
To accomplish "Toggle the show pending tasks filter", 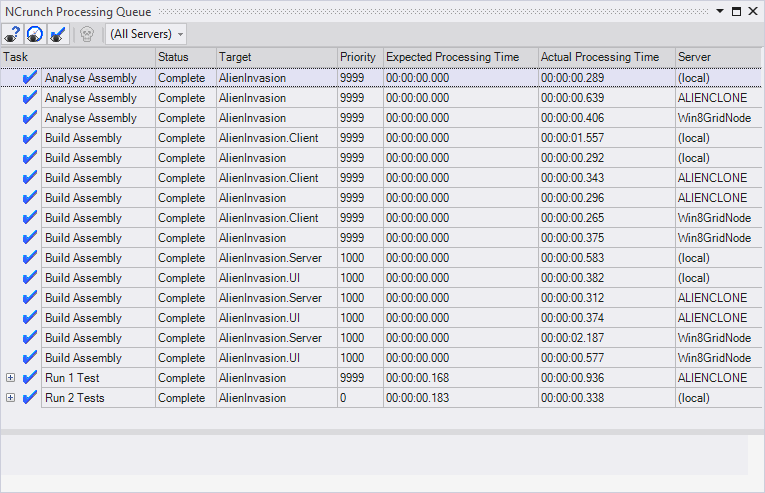I will point(14,34).
